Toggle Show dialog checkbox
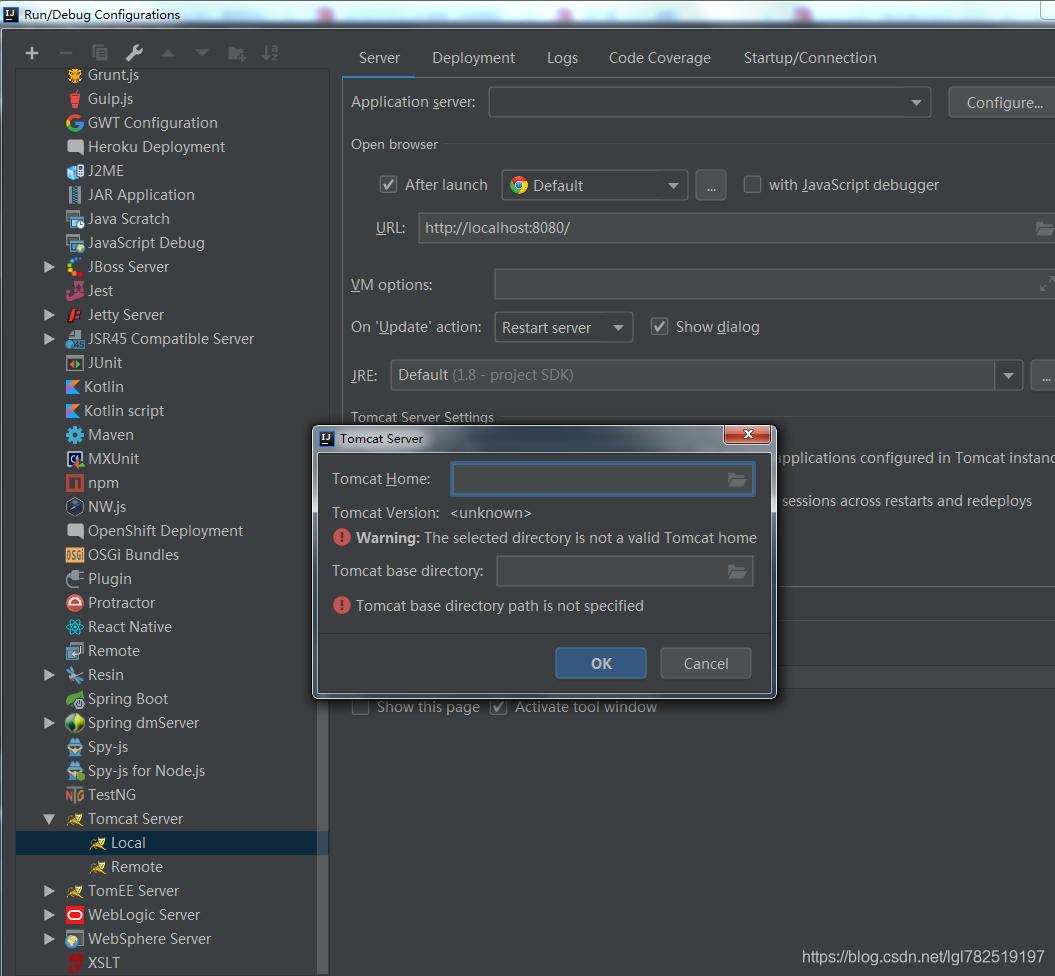The width and height of the screenshot is (1055, 976). (x=659, y=327)
